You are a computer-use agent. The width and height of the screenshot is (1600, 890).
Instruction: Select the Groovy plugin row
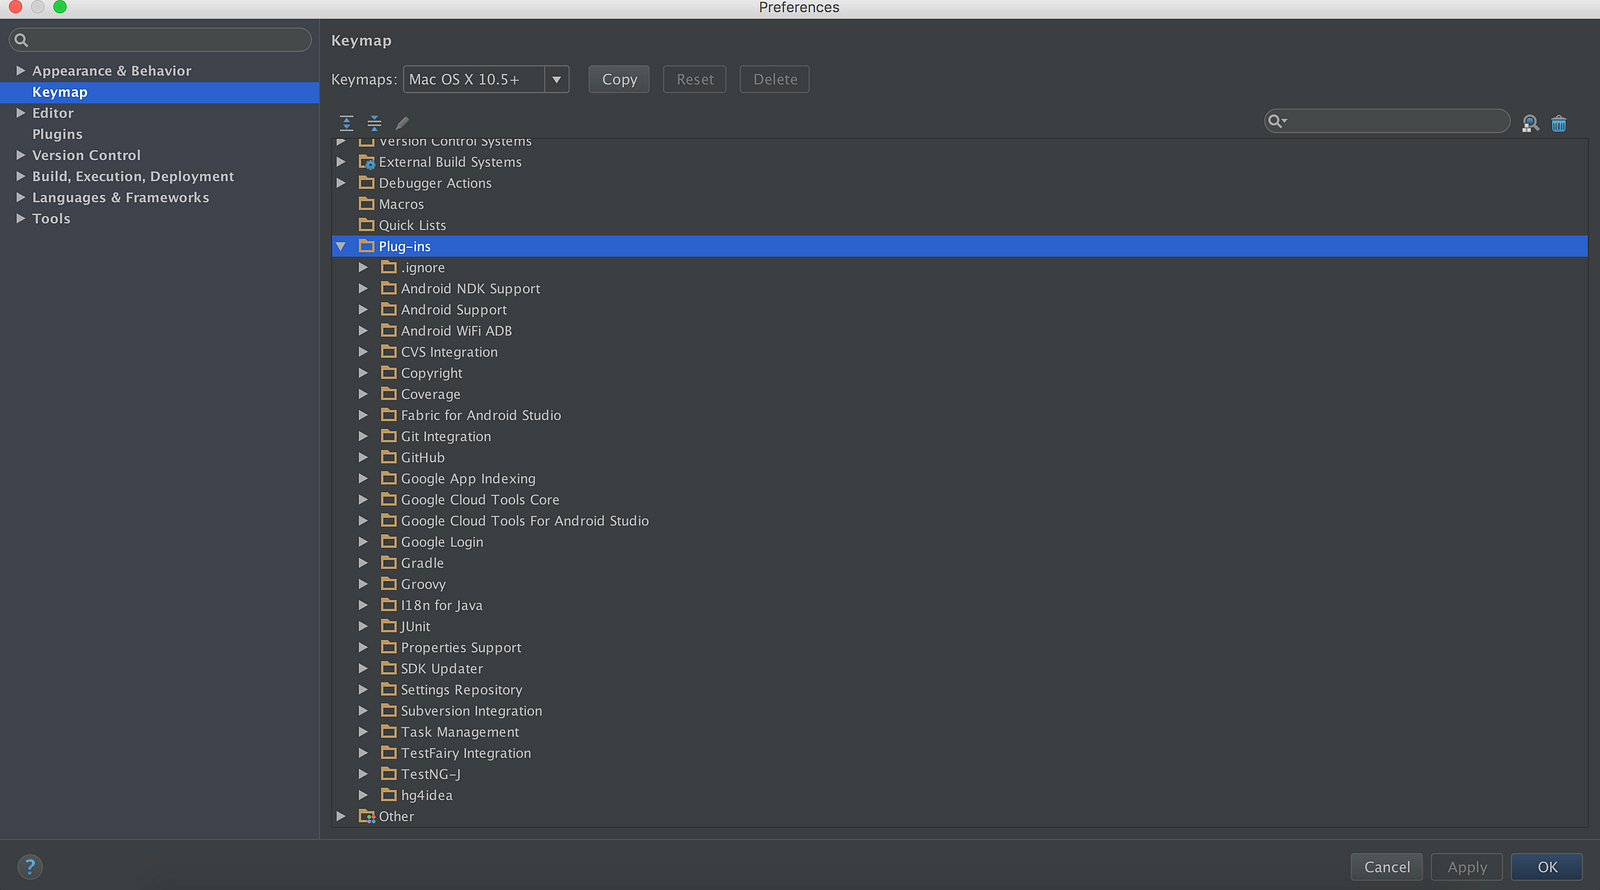[960, 584]
